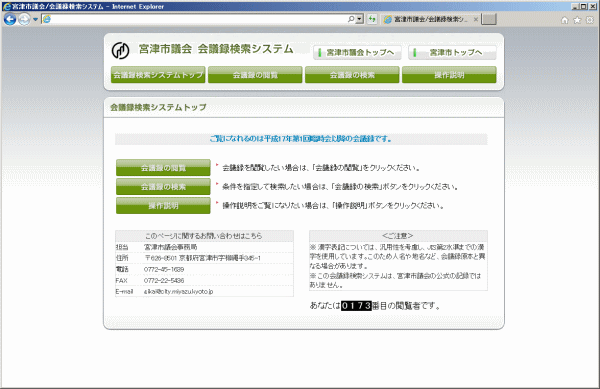Click the green 会議録の検索 button in main content

pyautogui.click(x=163, y=187)
